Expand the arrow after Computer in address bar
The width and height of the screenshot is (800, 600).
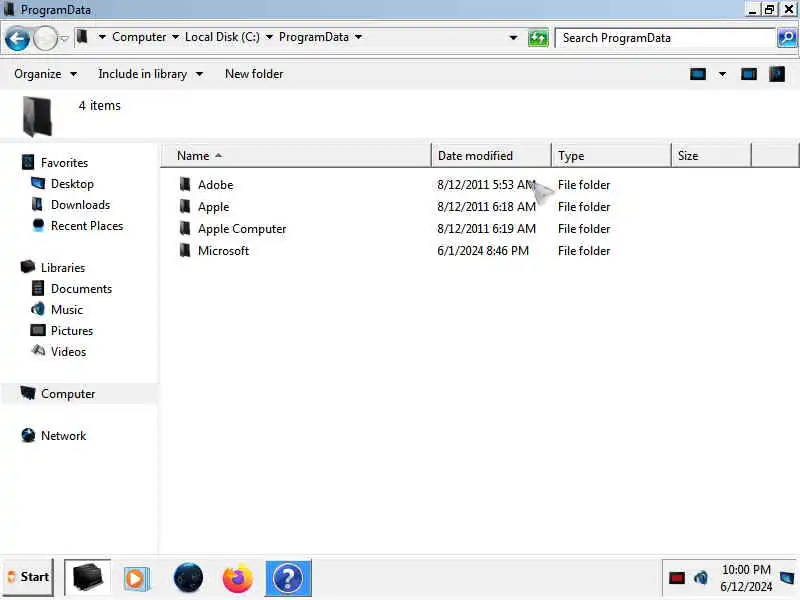176,37
